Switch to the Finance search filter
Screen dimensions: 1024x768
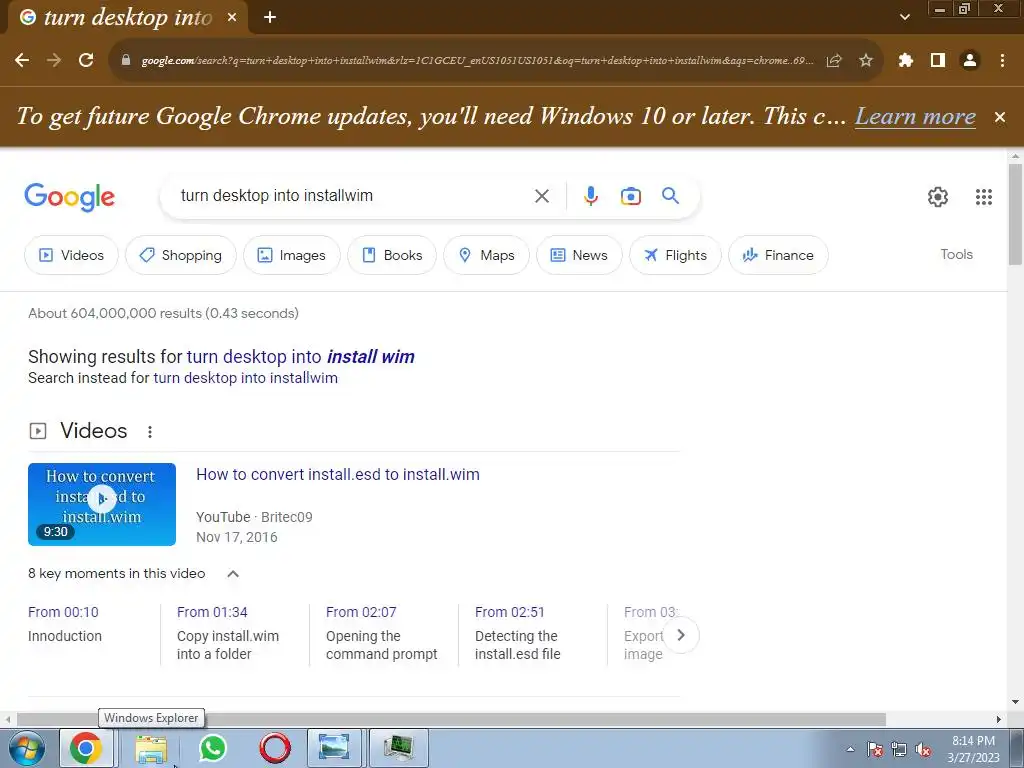click(778, 255)
